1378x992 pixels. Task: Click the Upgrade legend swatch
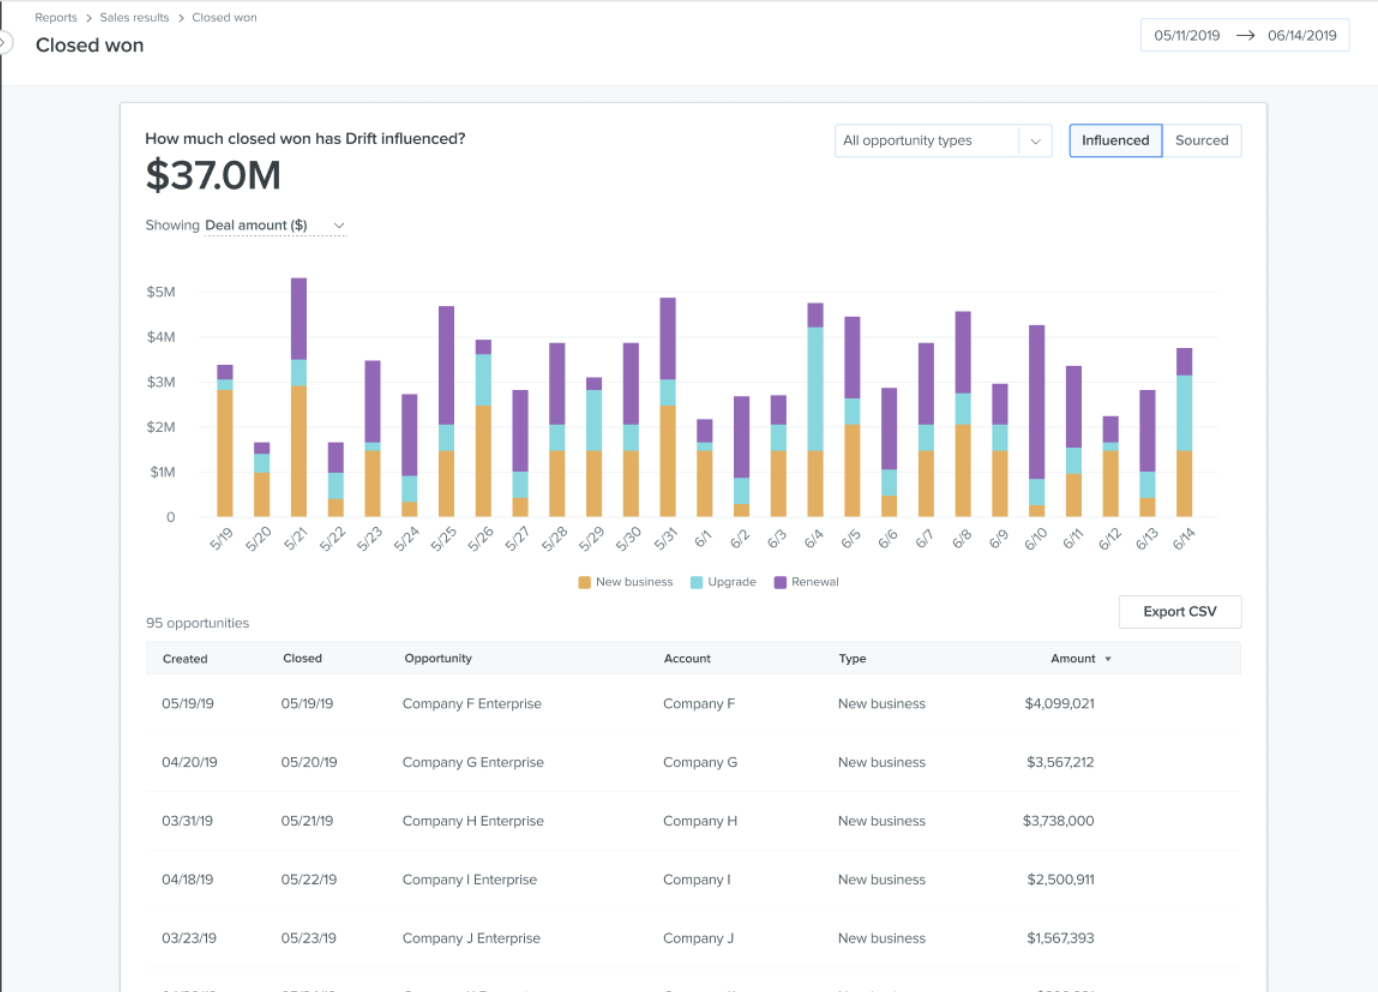tap(696, 582)
